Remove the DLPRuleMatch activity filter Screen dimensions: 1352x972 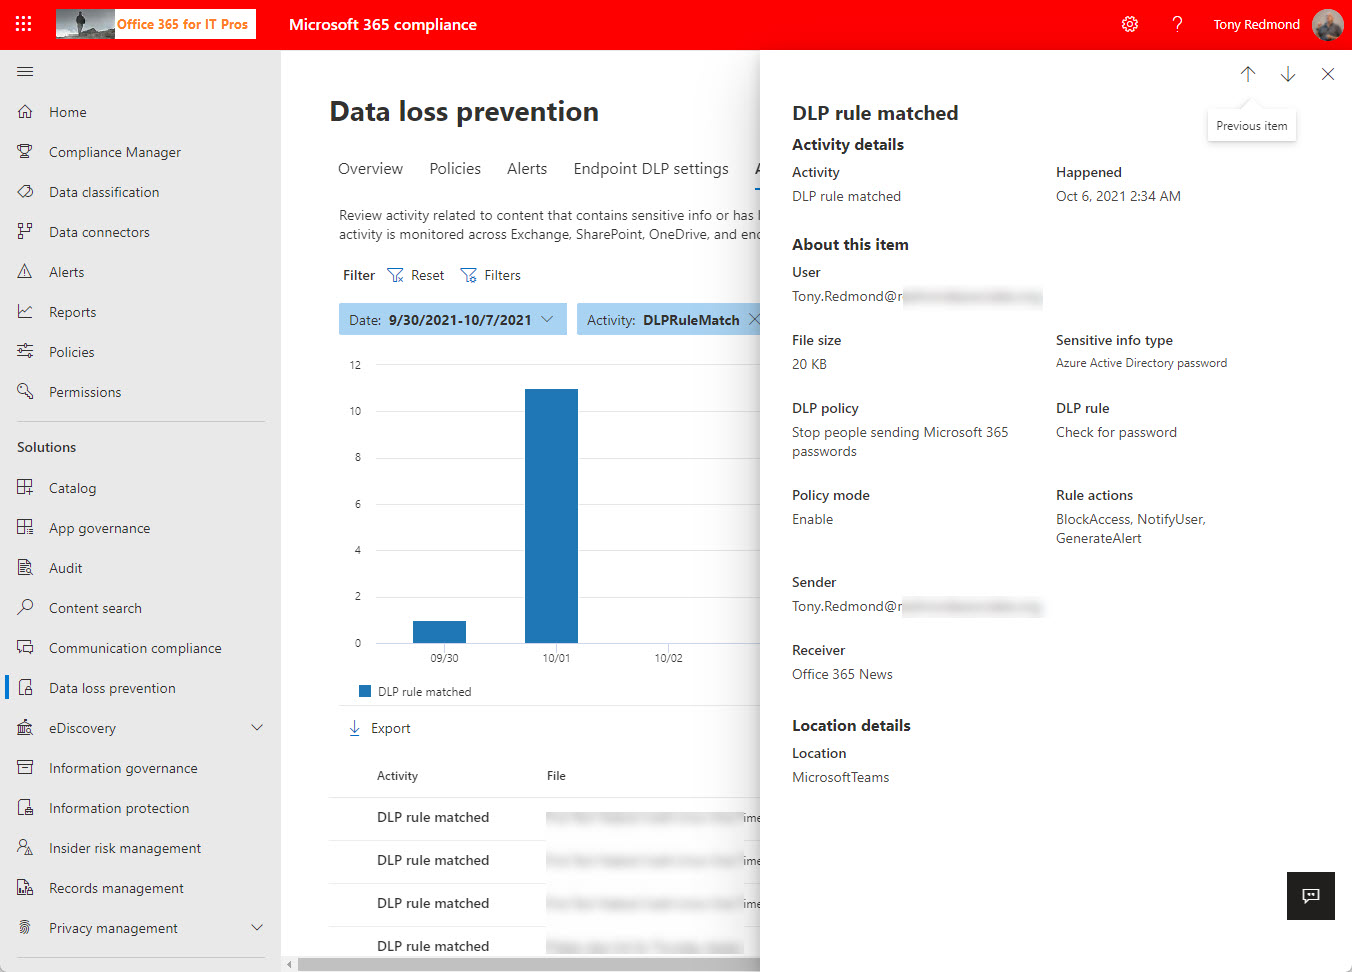(x=755, y=318)
